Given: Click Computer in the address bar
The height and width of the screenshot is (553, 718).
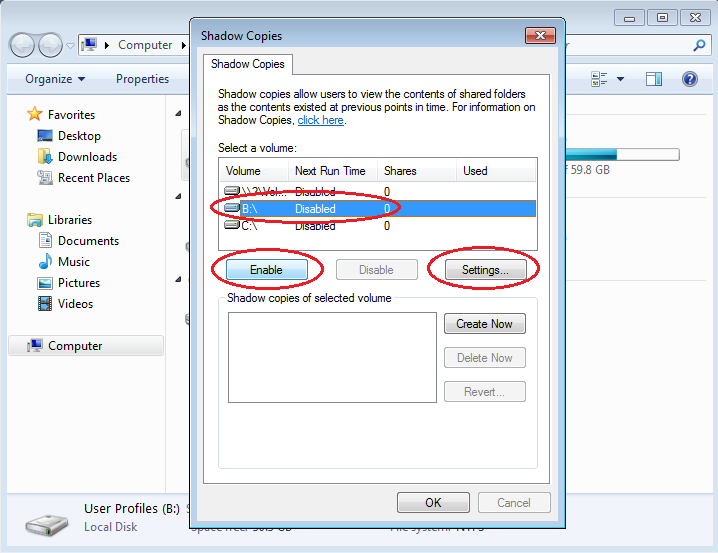Looking at the screenshot, I should click(145, 45).
